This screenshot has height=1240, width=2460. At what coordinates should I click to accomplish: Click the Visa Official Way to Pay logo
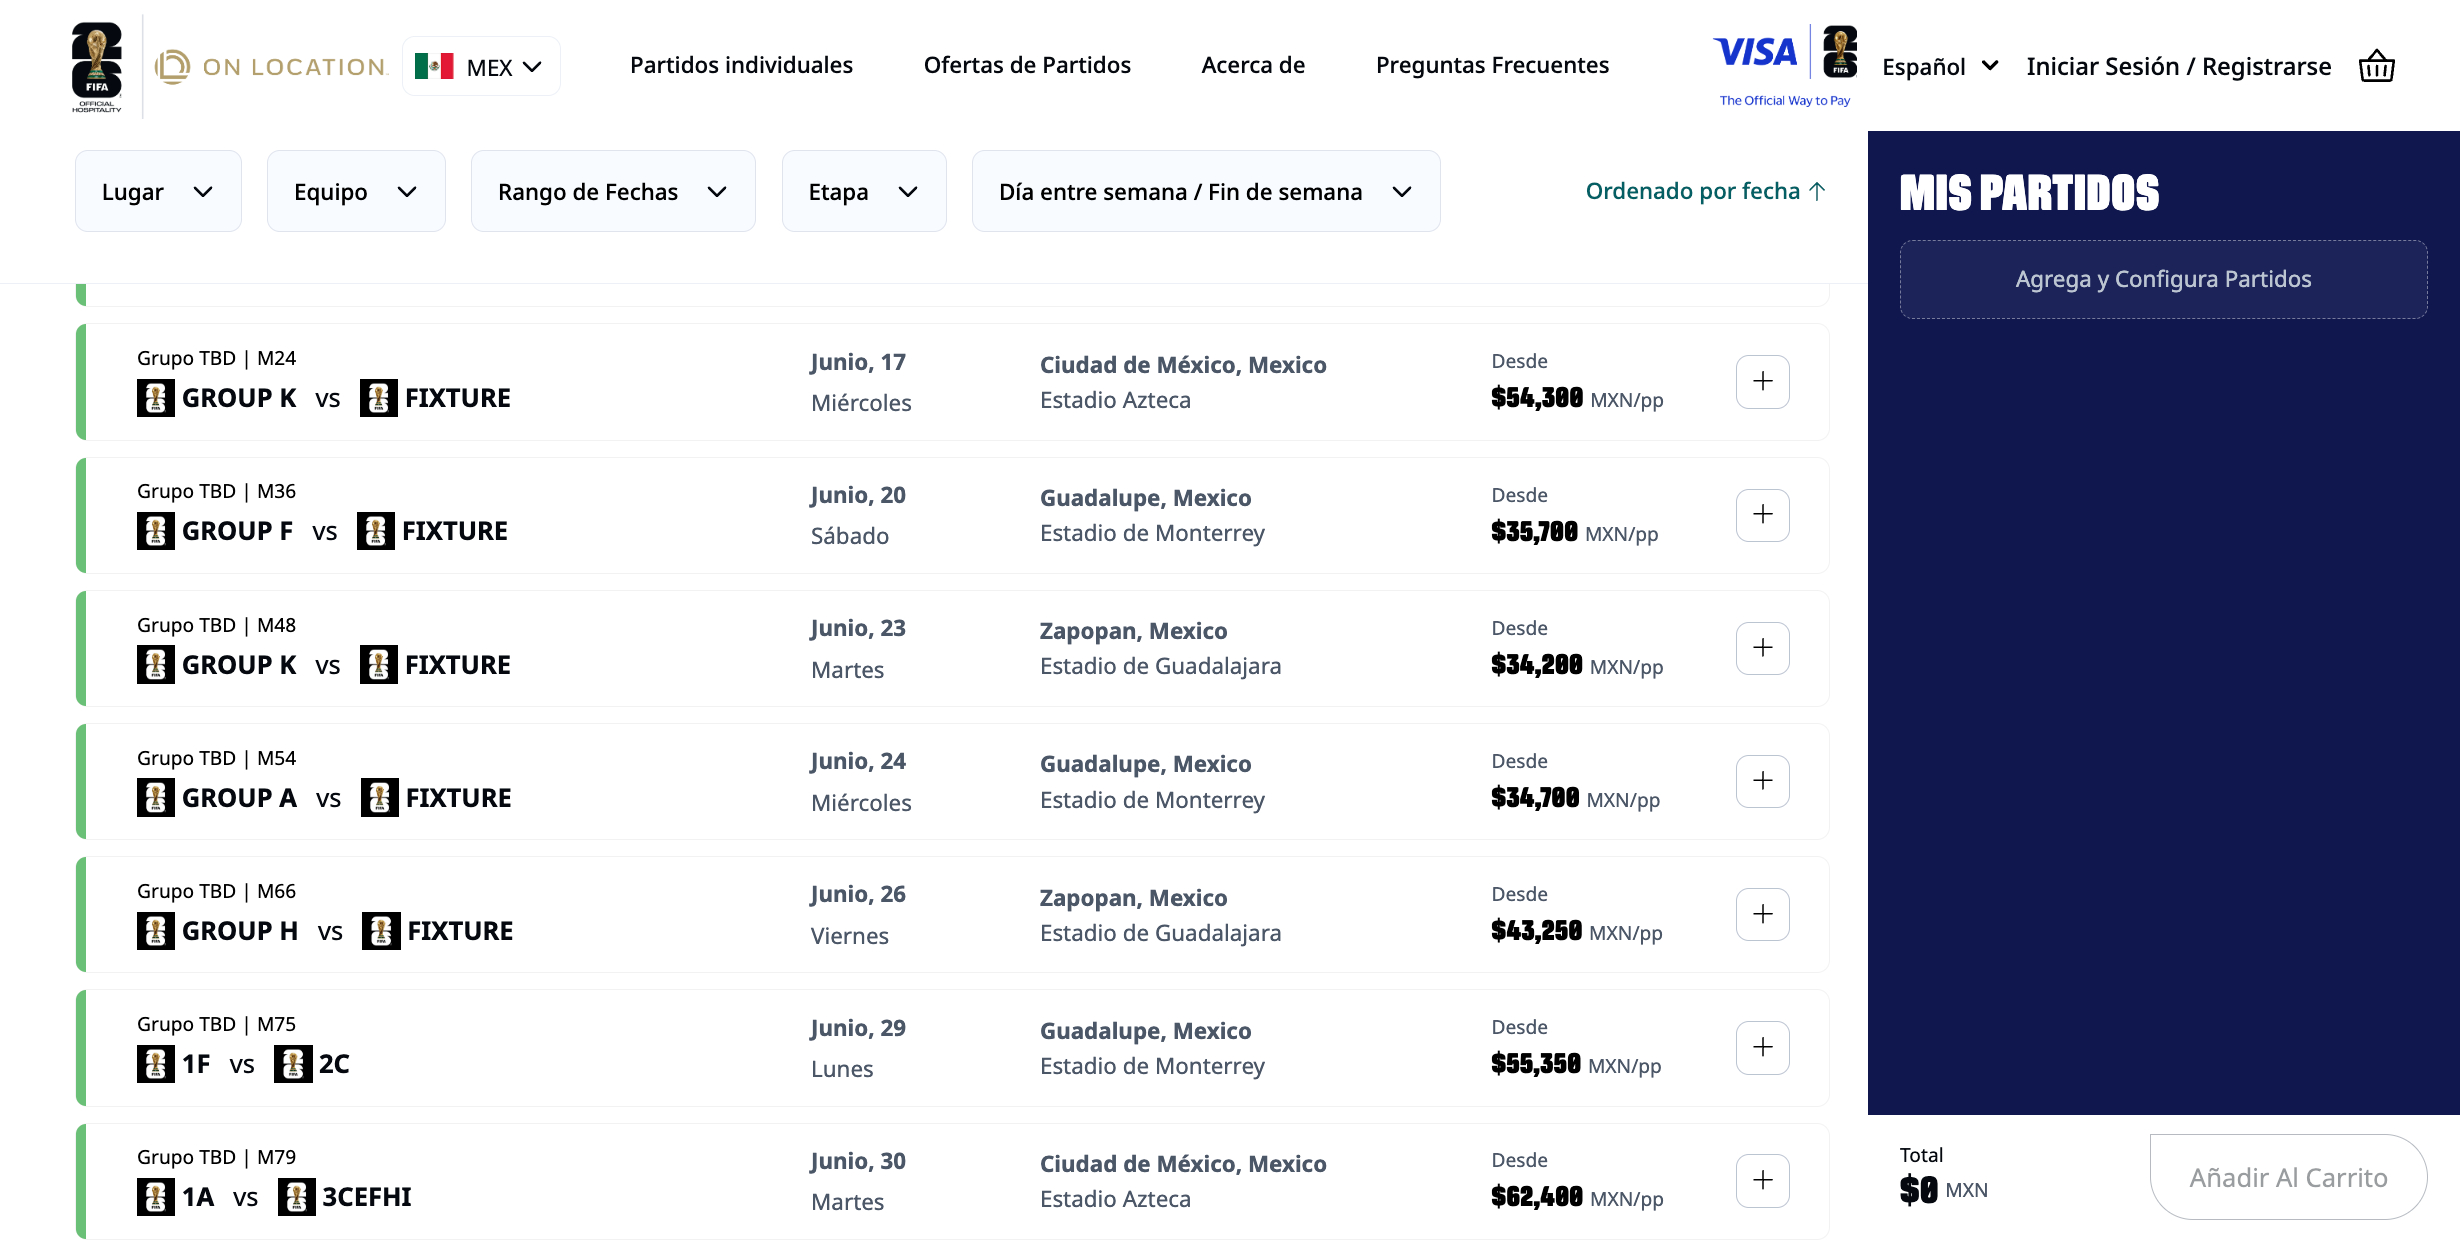1785,66
